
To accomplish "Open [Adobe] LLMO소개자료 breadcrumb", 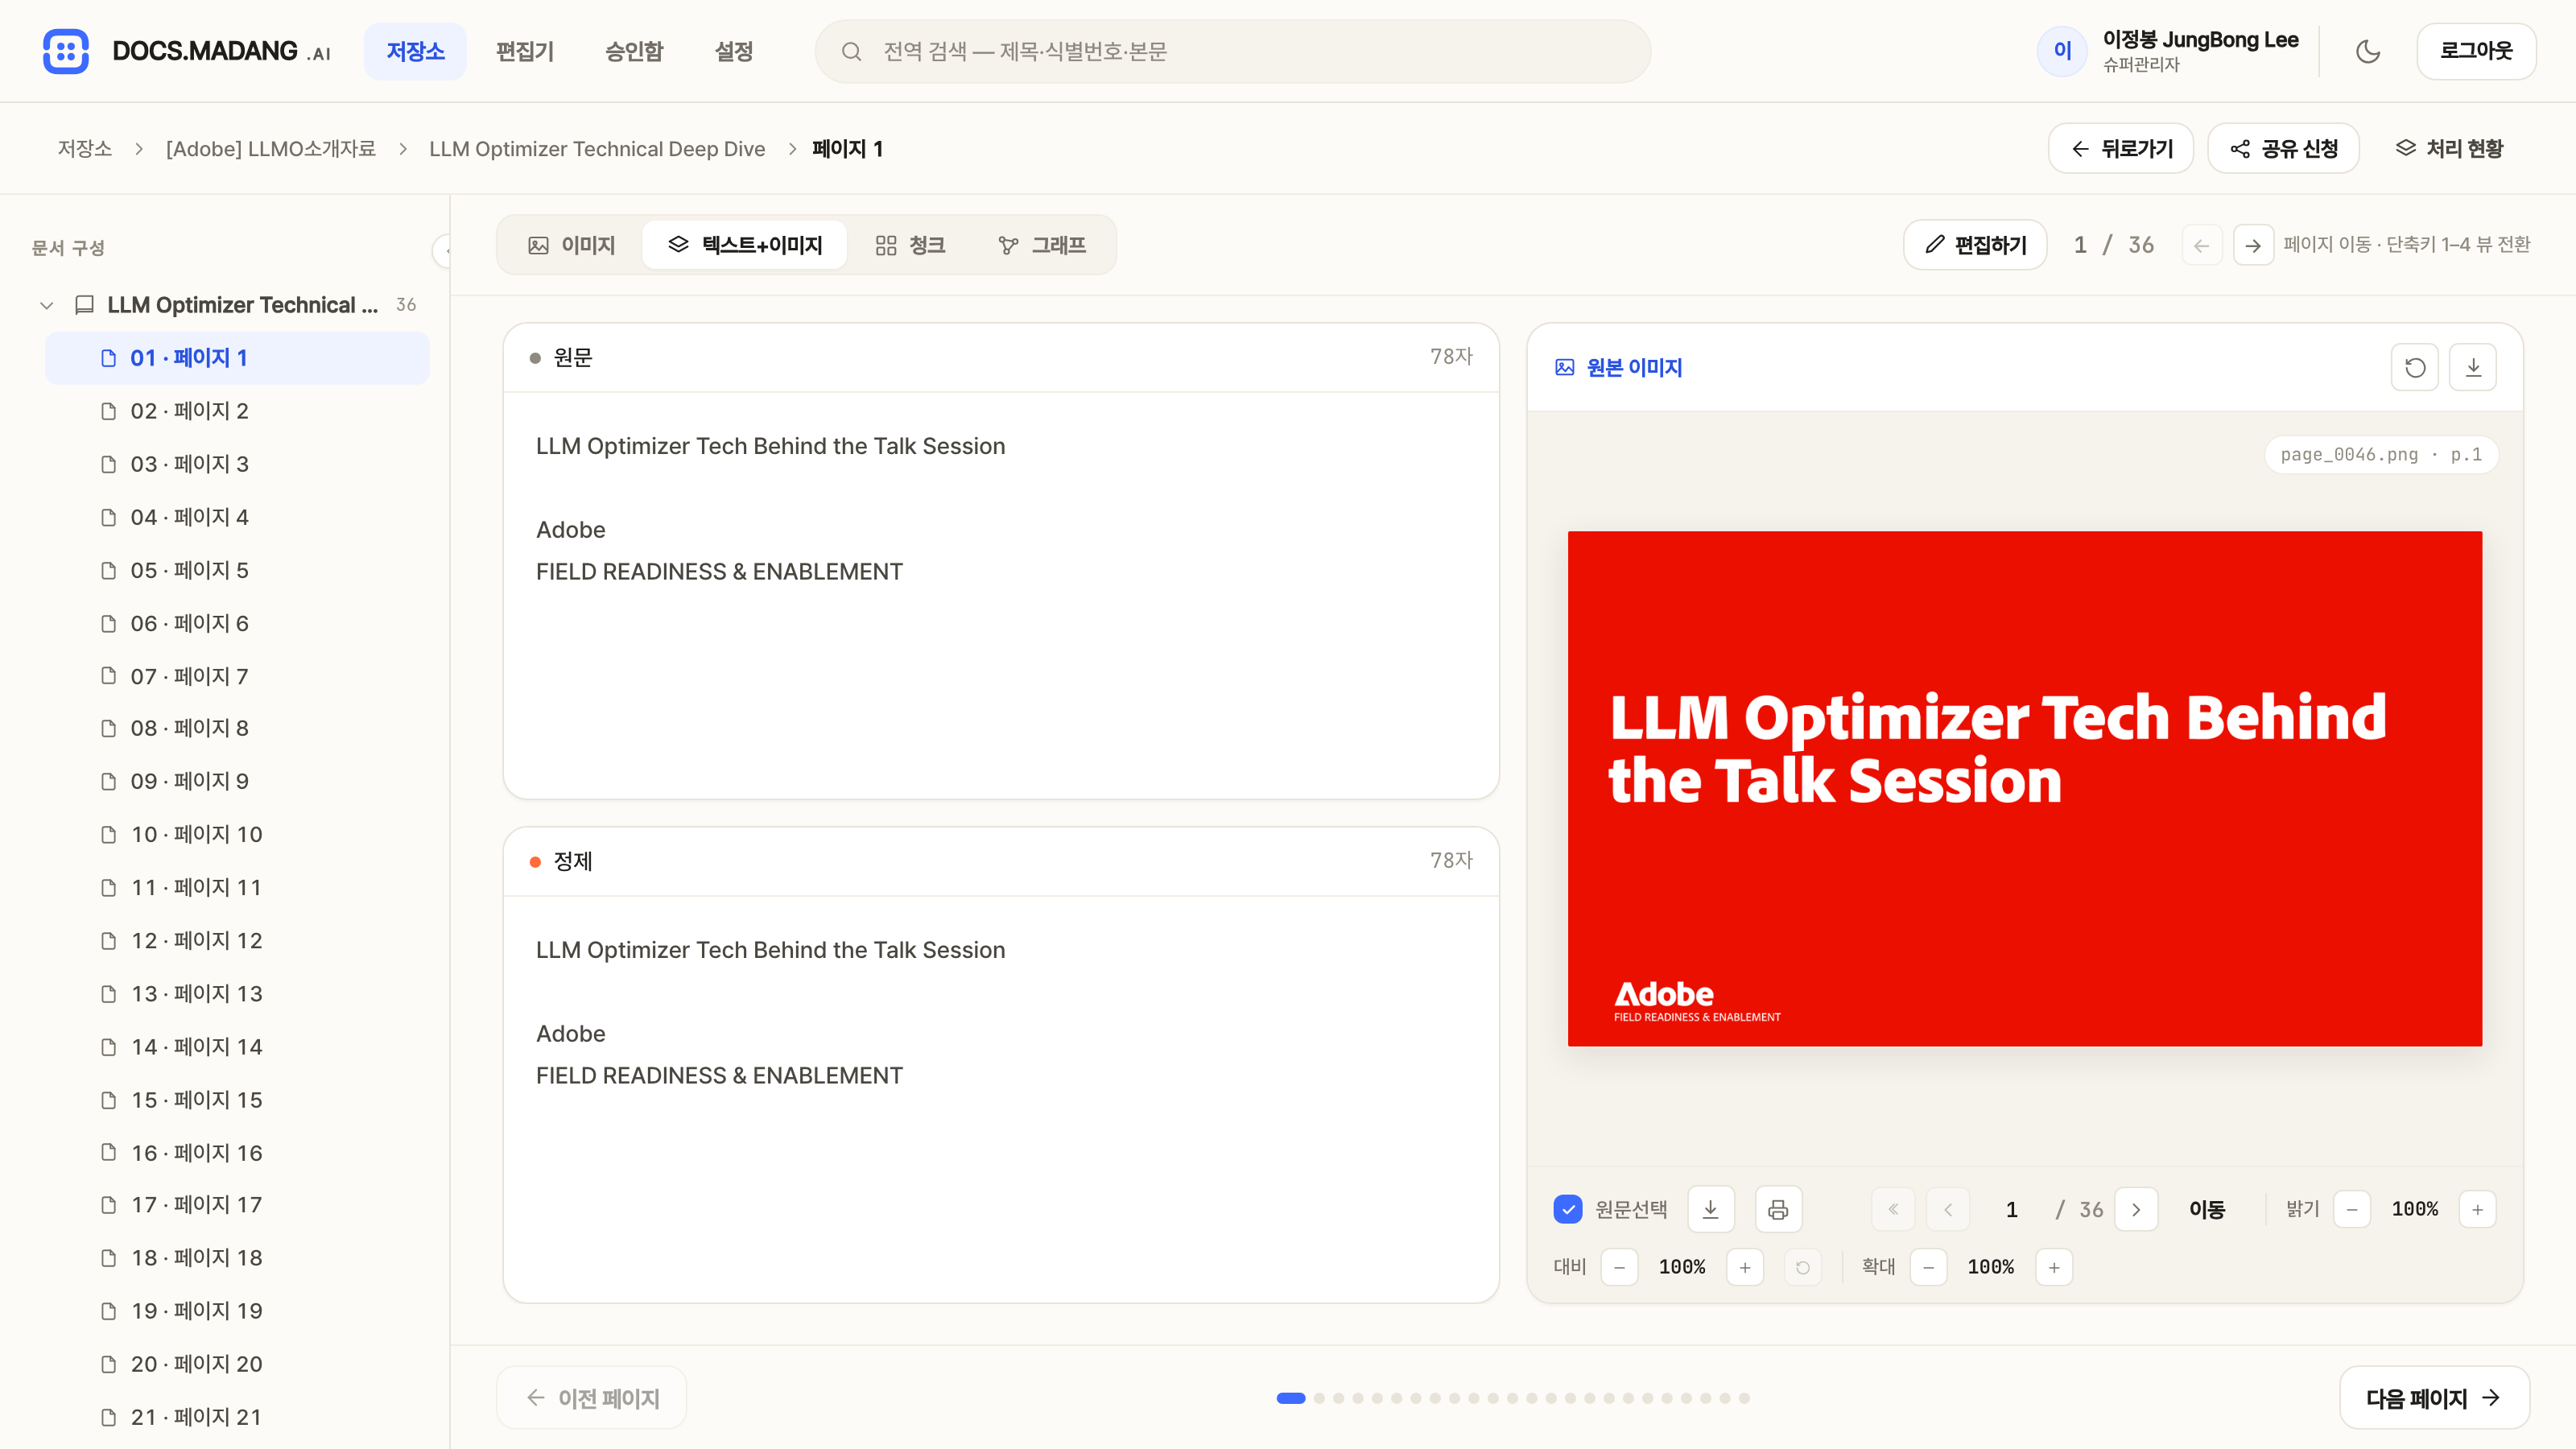I will (271, 149).
